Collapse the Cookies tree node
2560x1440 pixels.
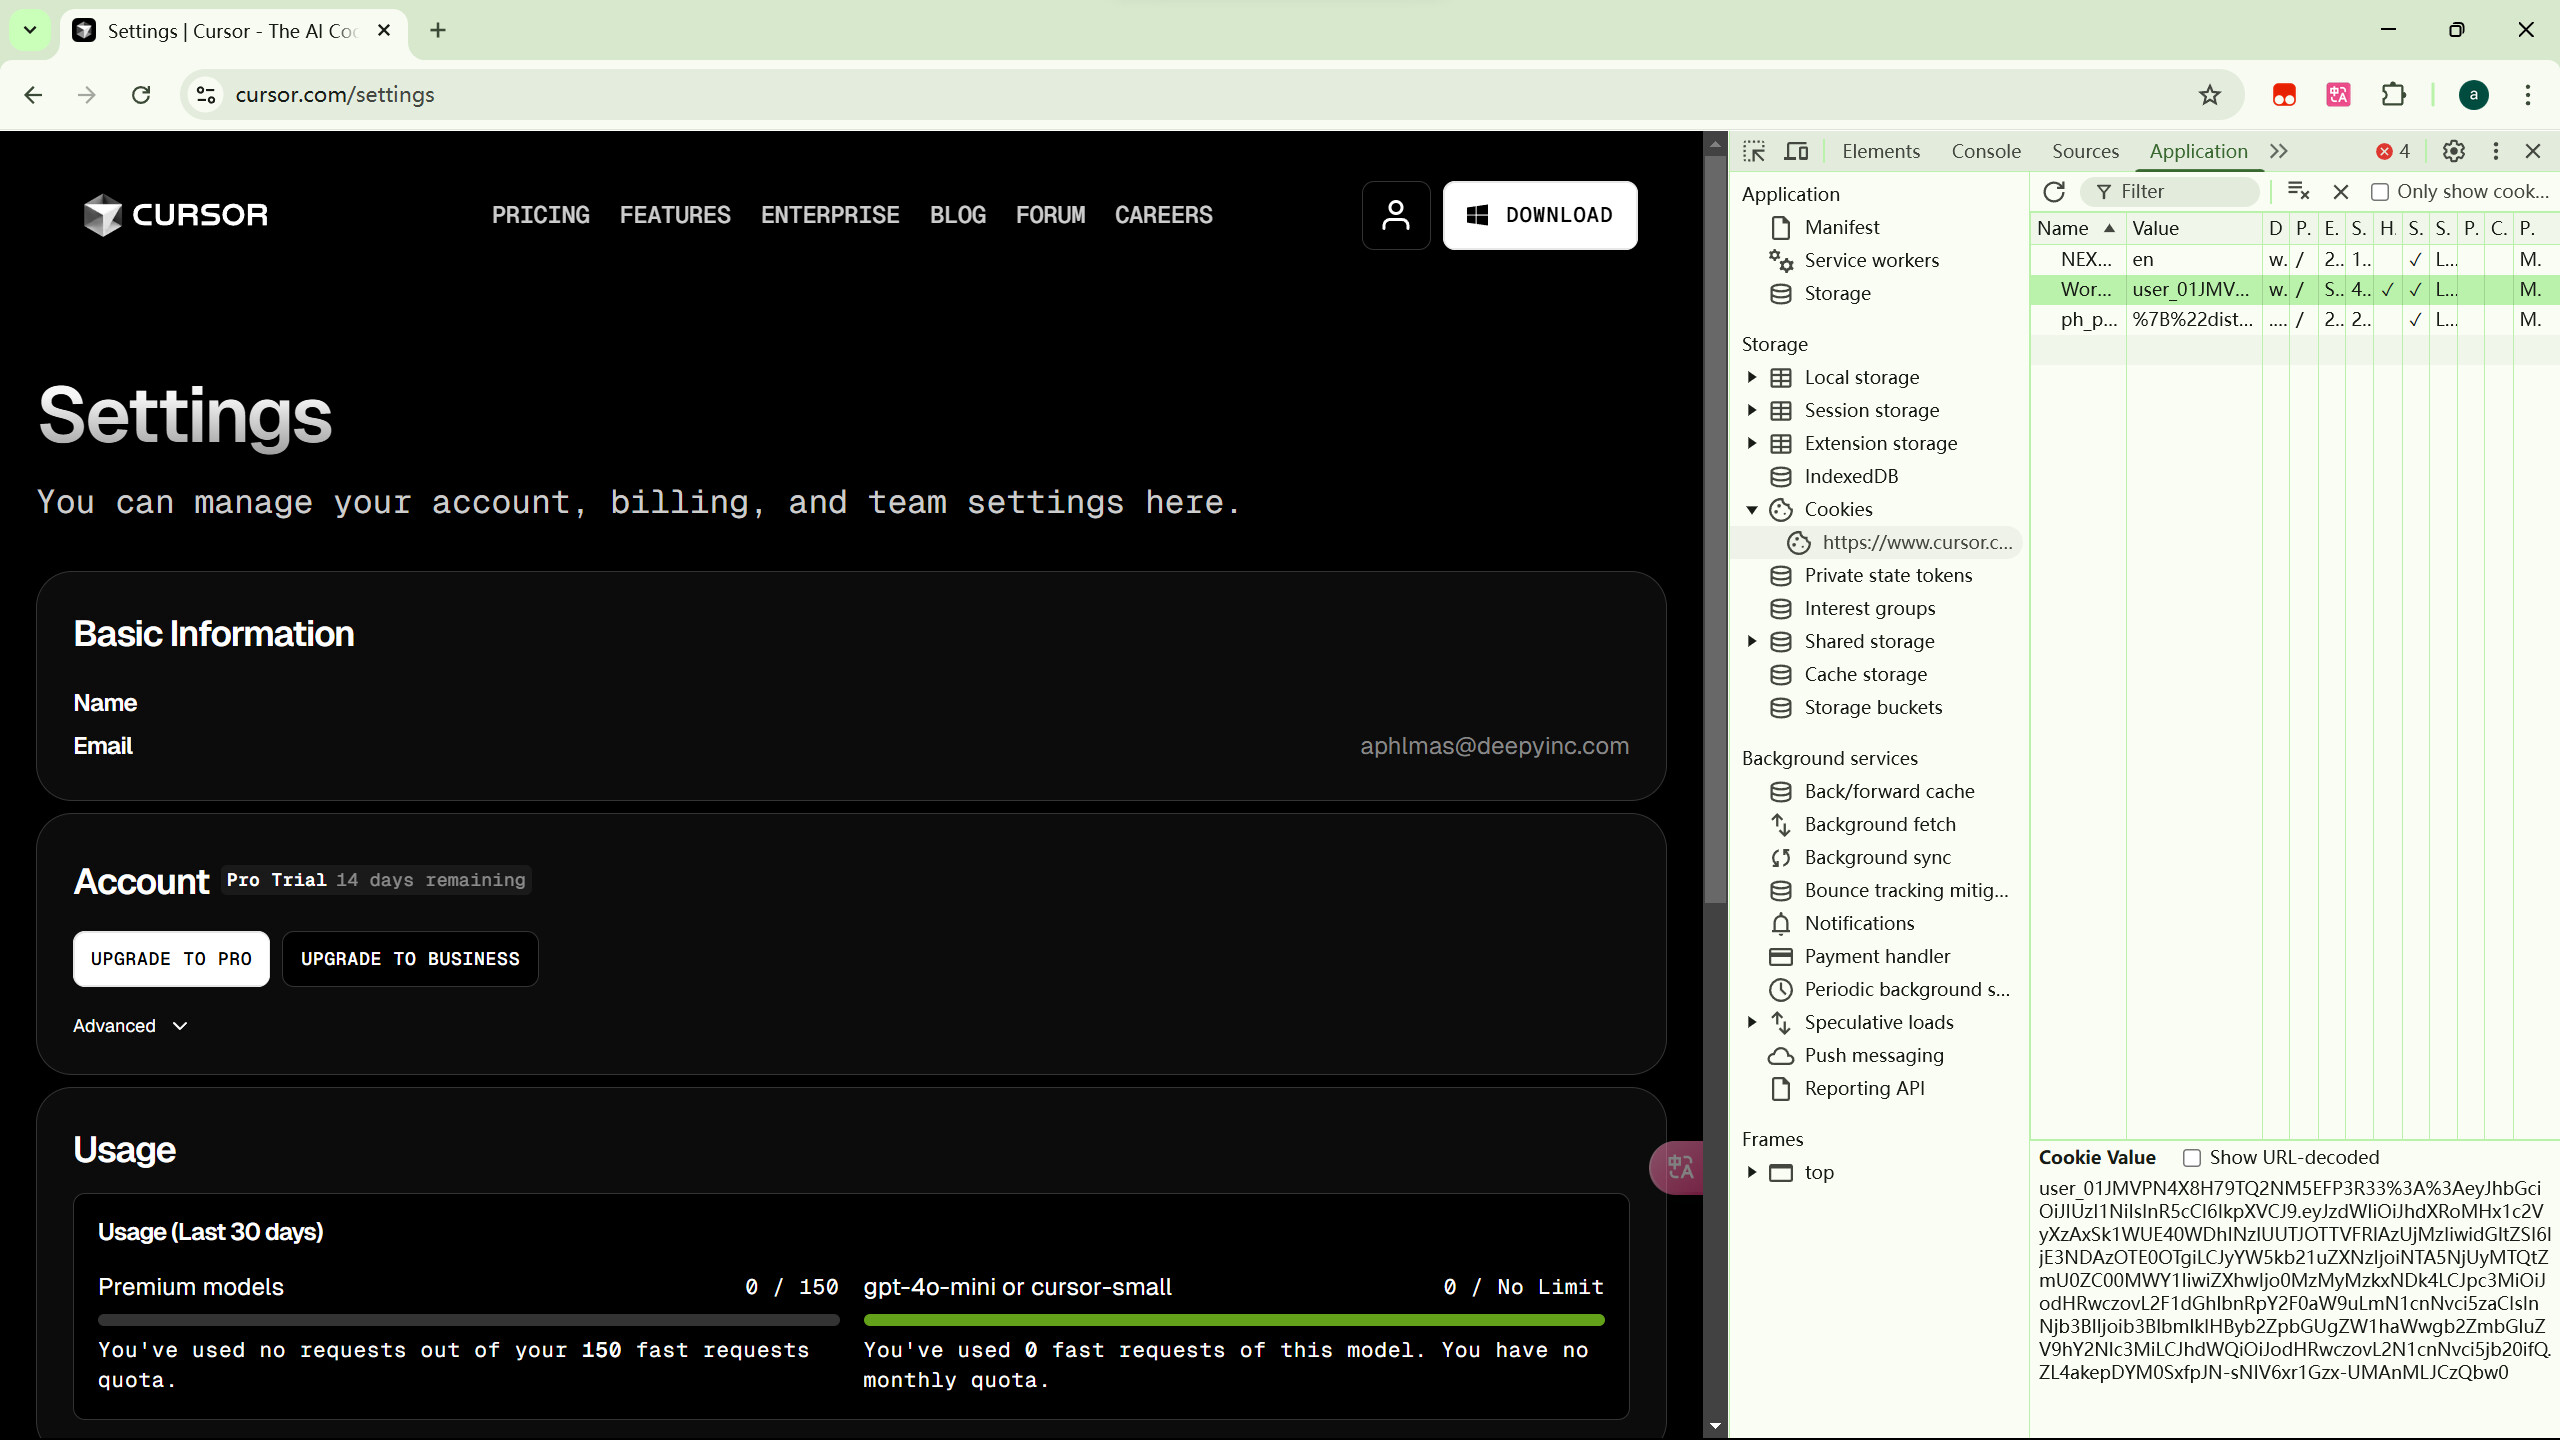pyautogui.click(x=1752, y=510)
